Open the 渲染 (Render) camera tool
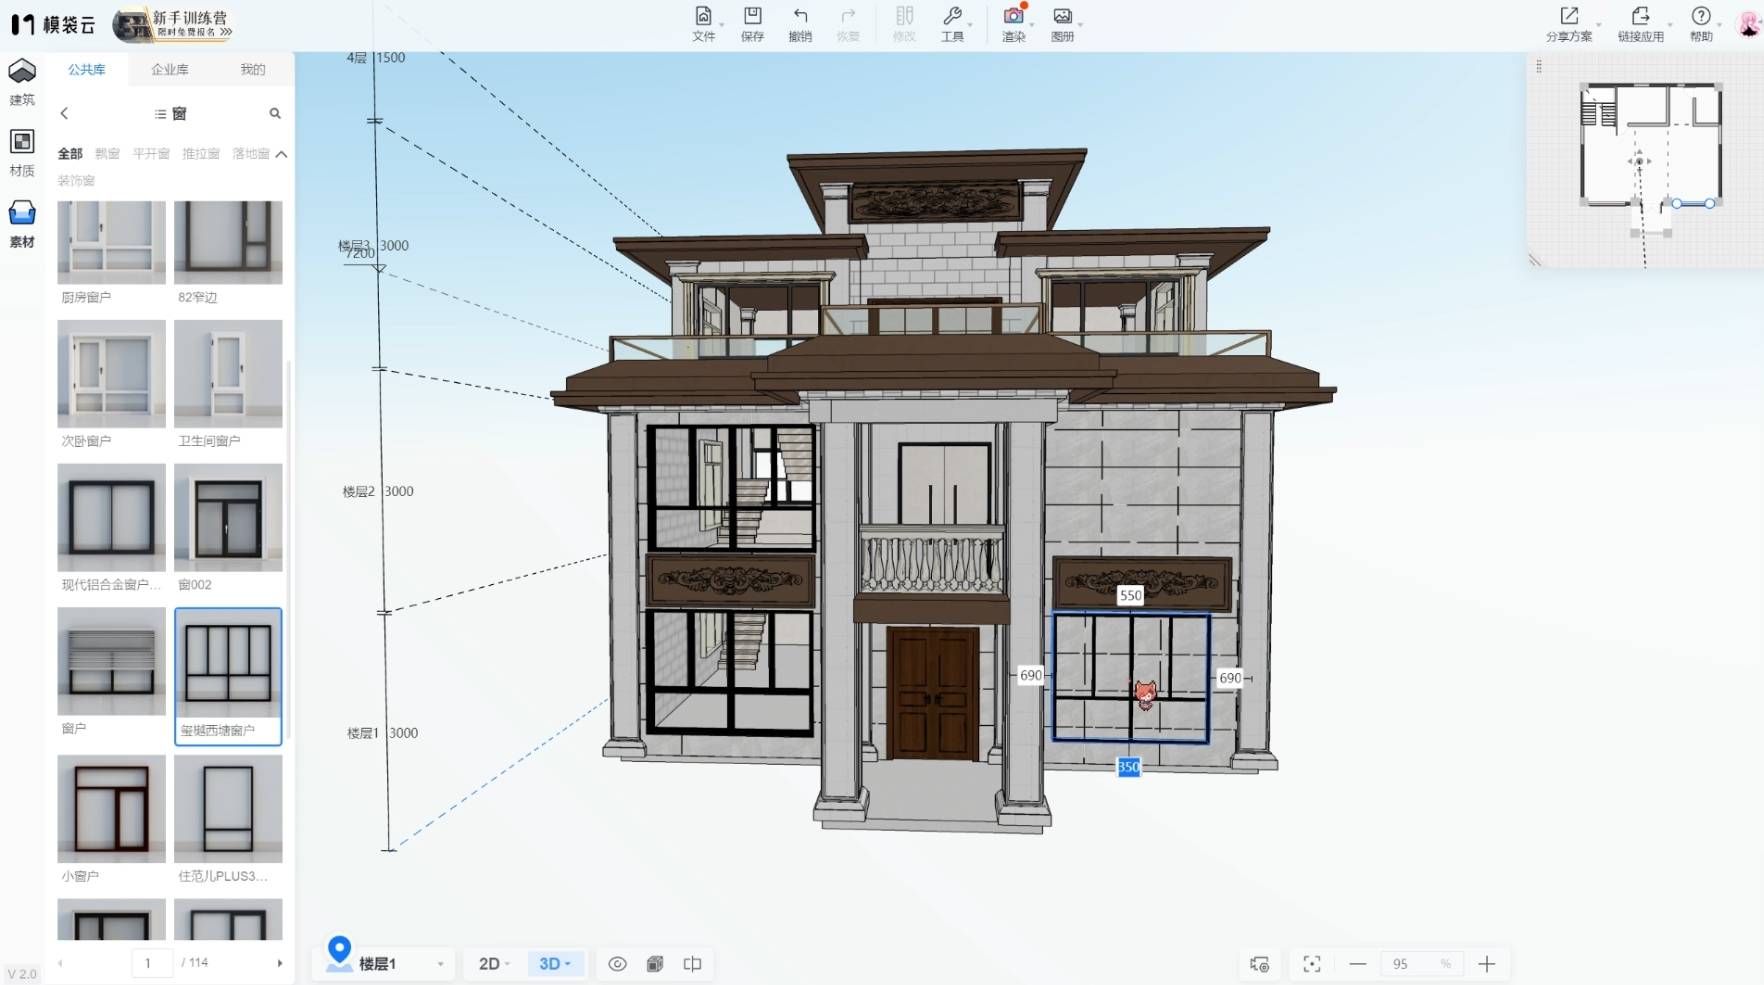 pos(1014,23)
